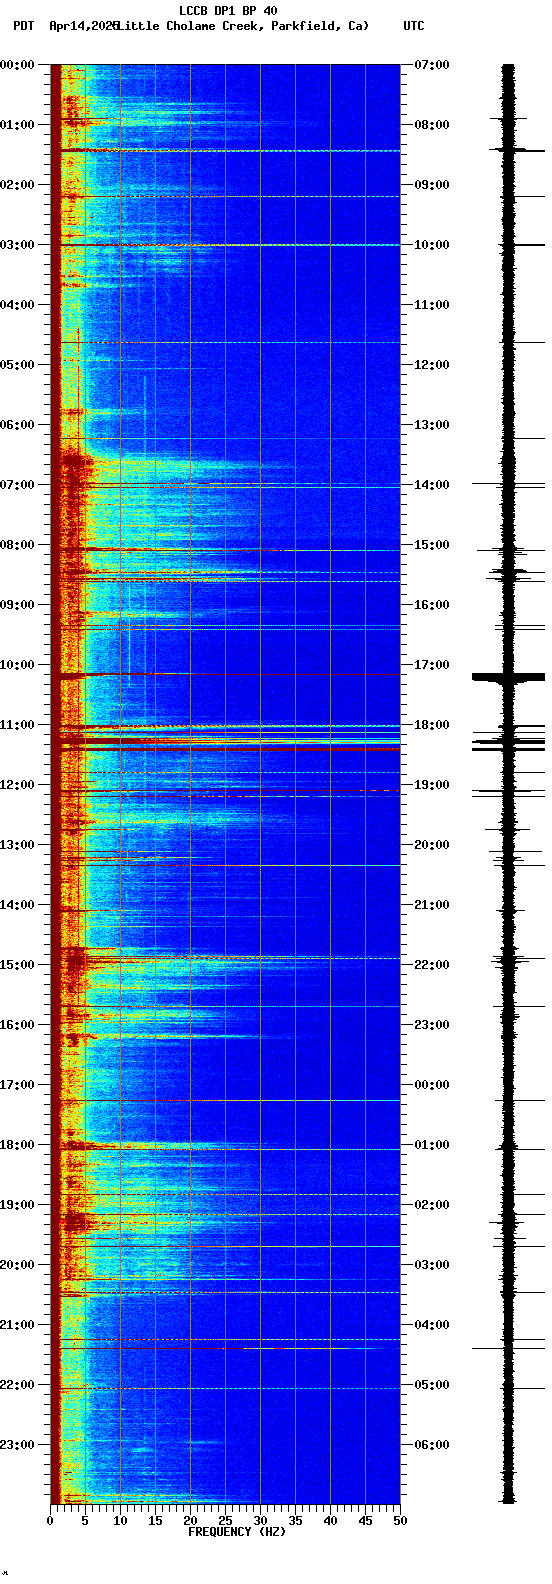Click the "20" tick on the frequency axis

(190, 1521)
